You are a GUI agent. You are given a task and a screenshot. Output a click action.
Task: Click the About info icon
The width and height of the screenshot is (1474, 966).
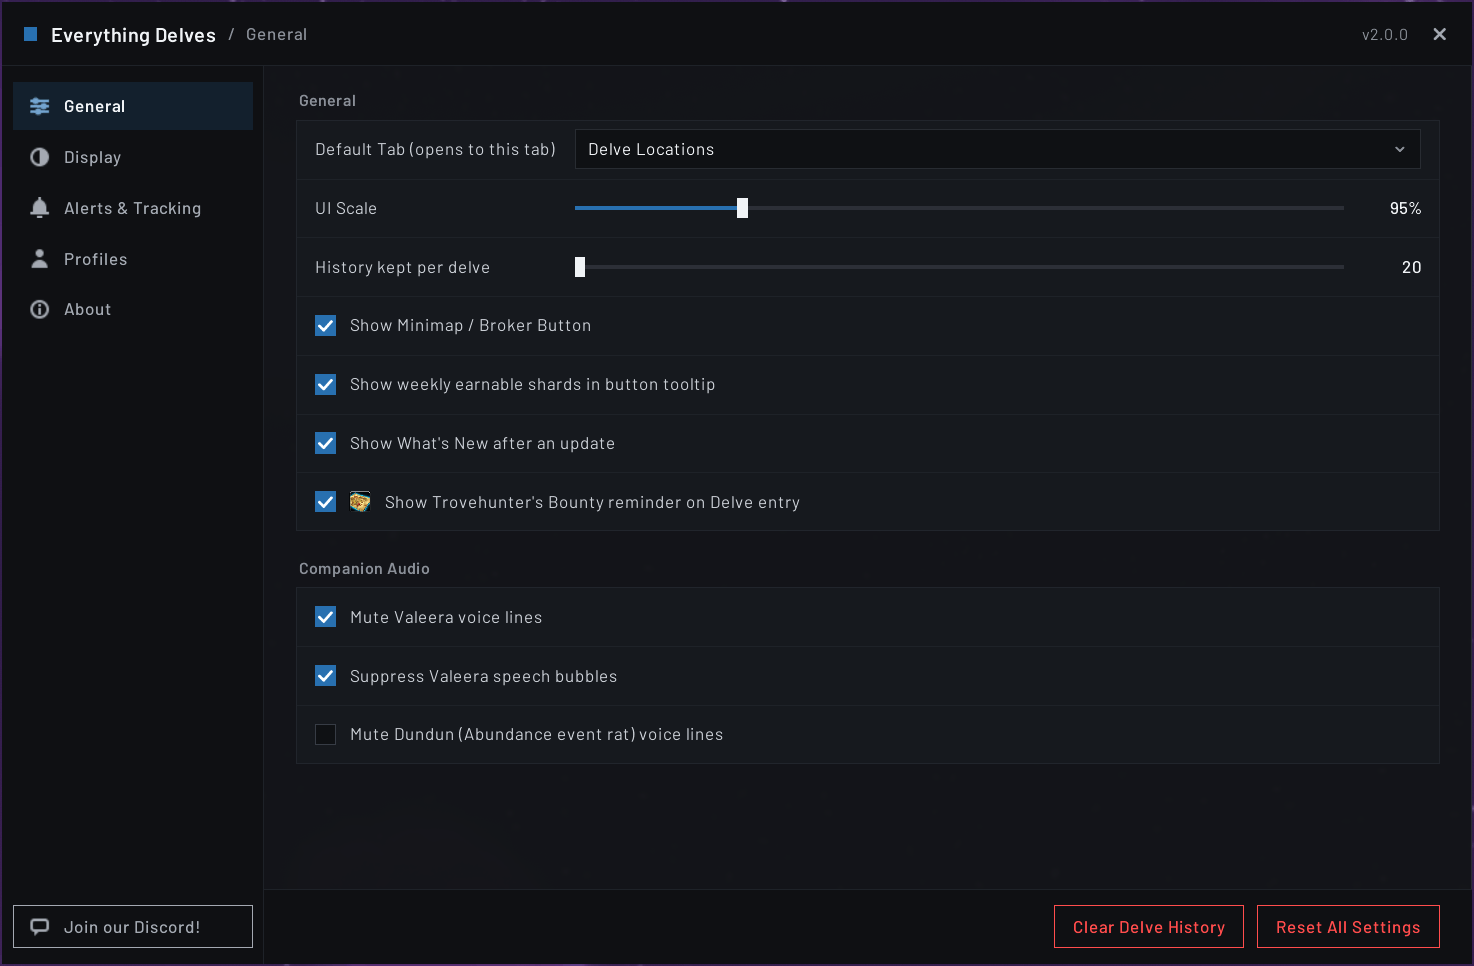click(x=40, y=309)
